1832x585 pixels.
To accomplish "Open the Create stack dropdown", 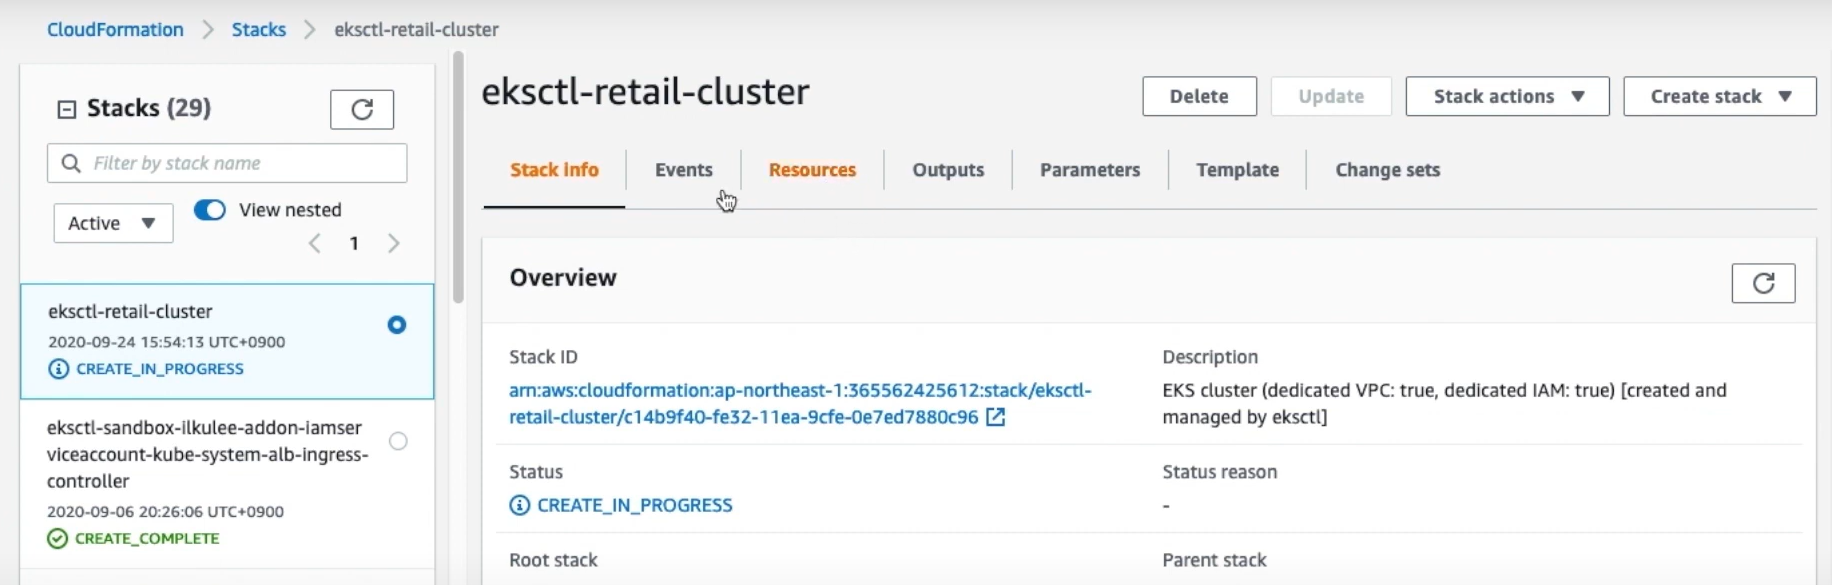I will [1719, 96].
